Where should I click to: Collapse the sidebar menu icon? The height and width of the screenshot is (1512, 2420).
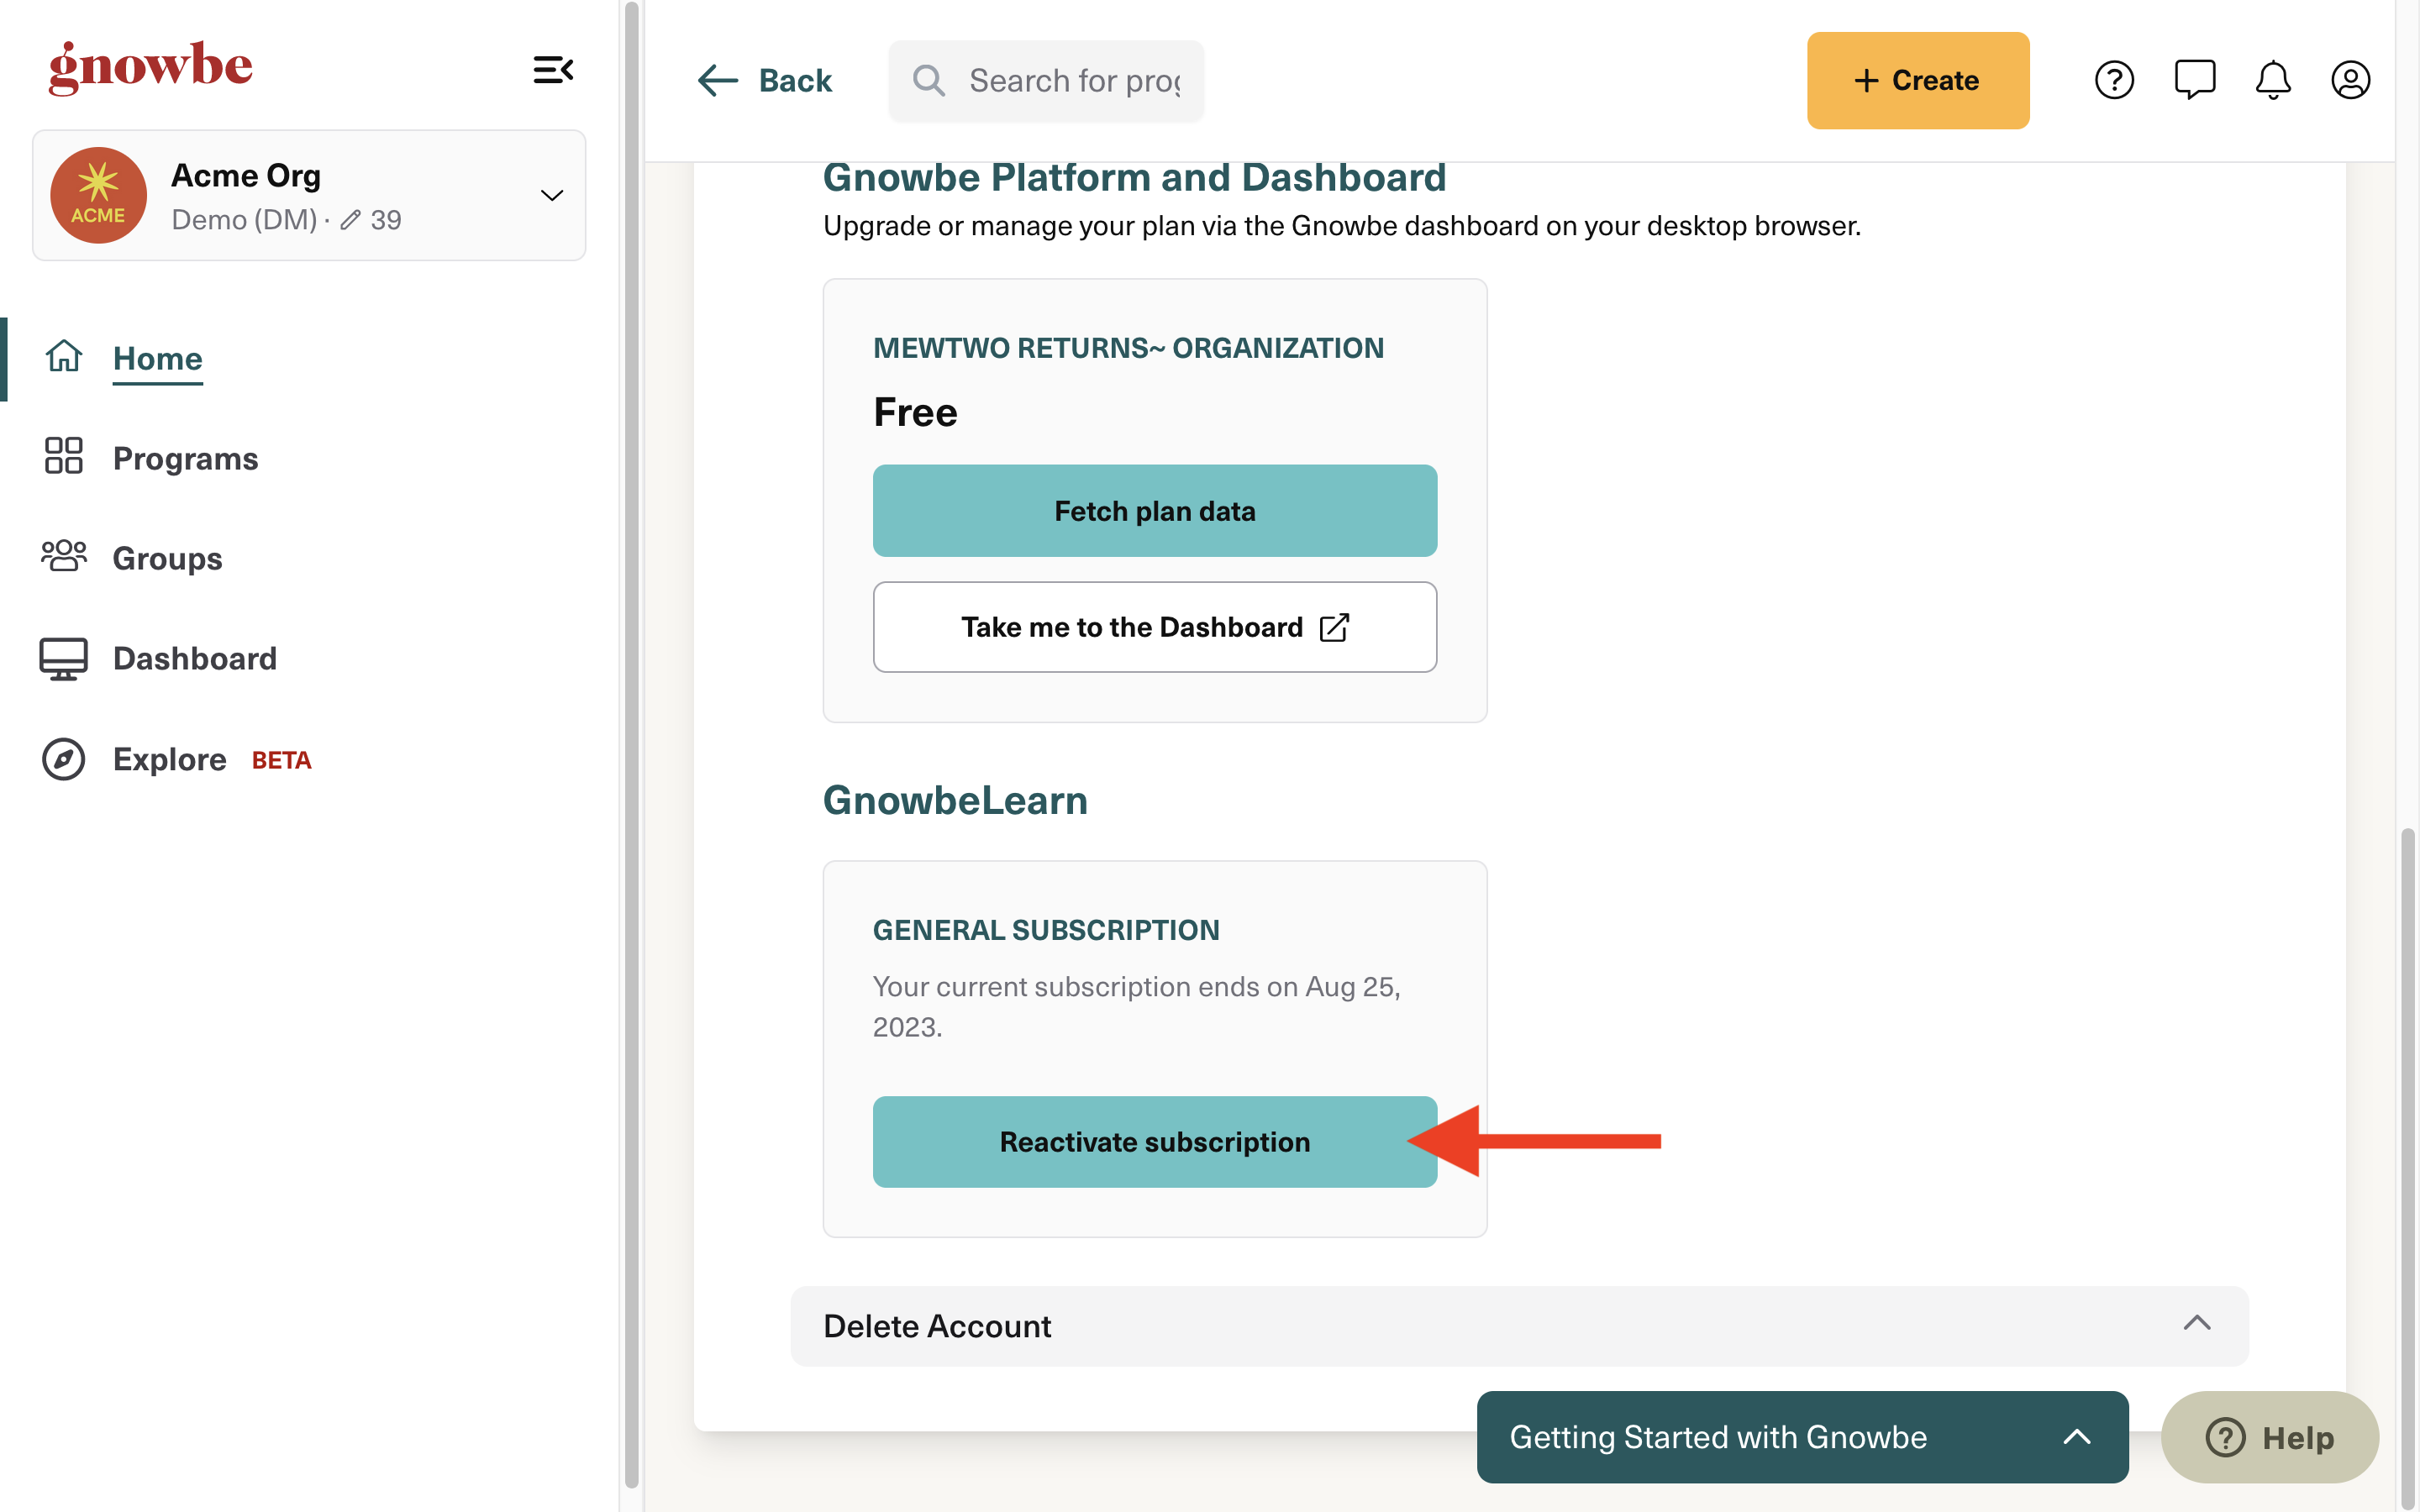point(553,70)
